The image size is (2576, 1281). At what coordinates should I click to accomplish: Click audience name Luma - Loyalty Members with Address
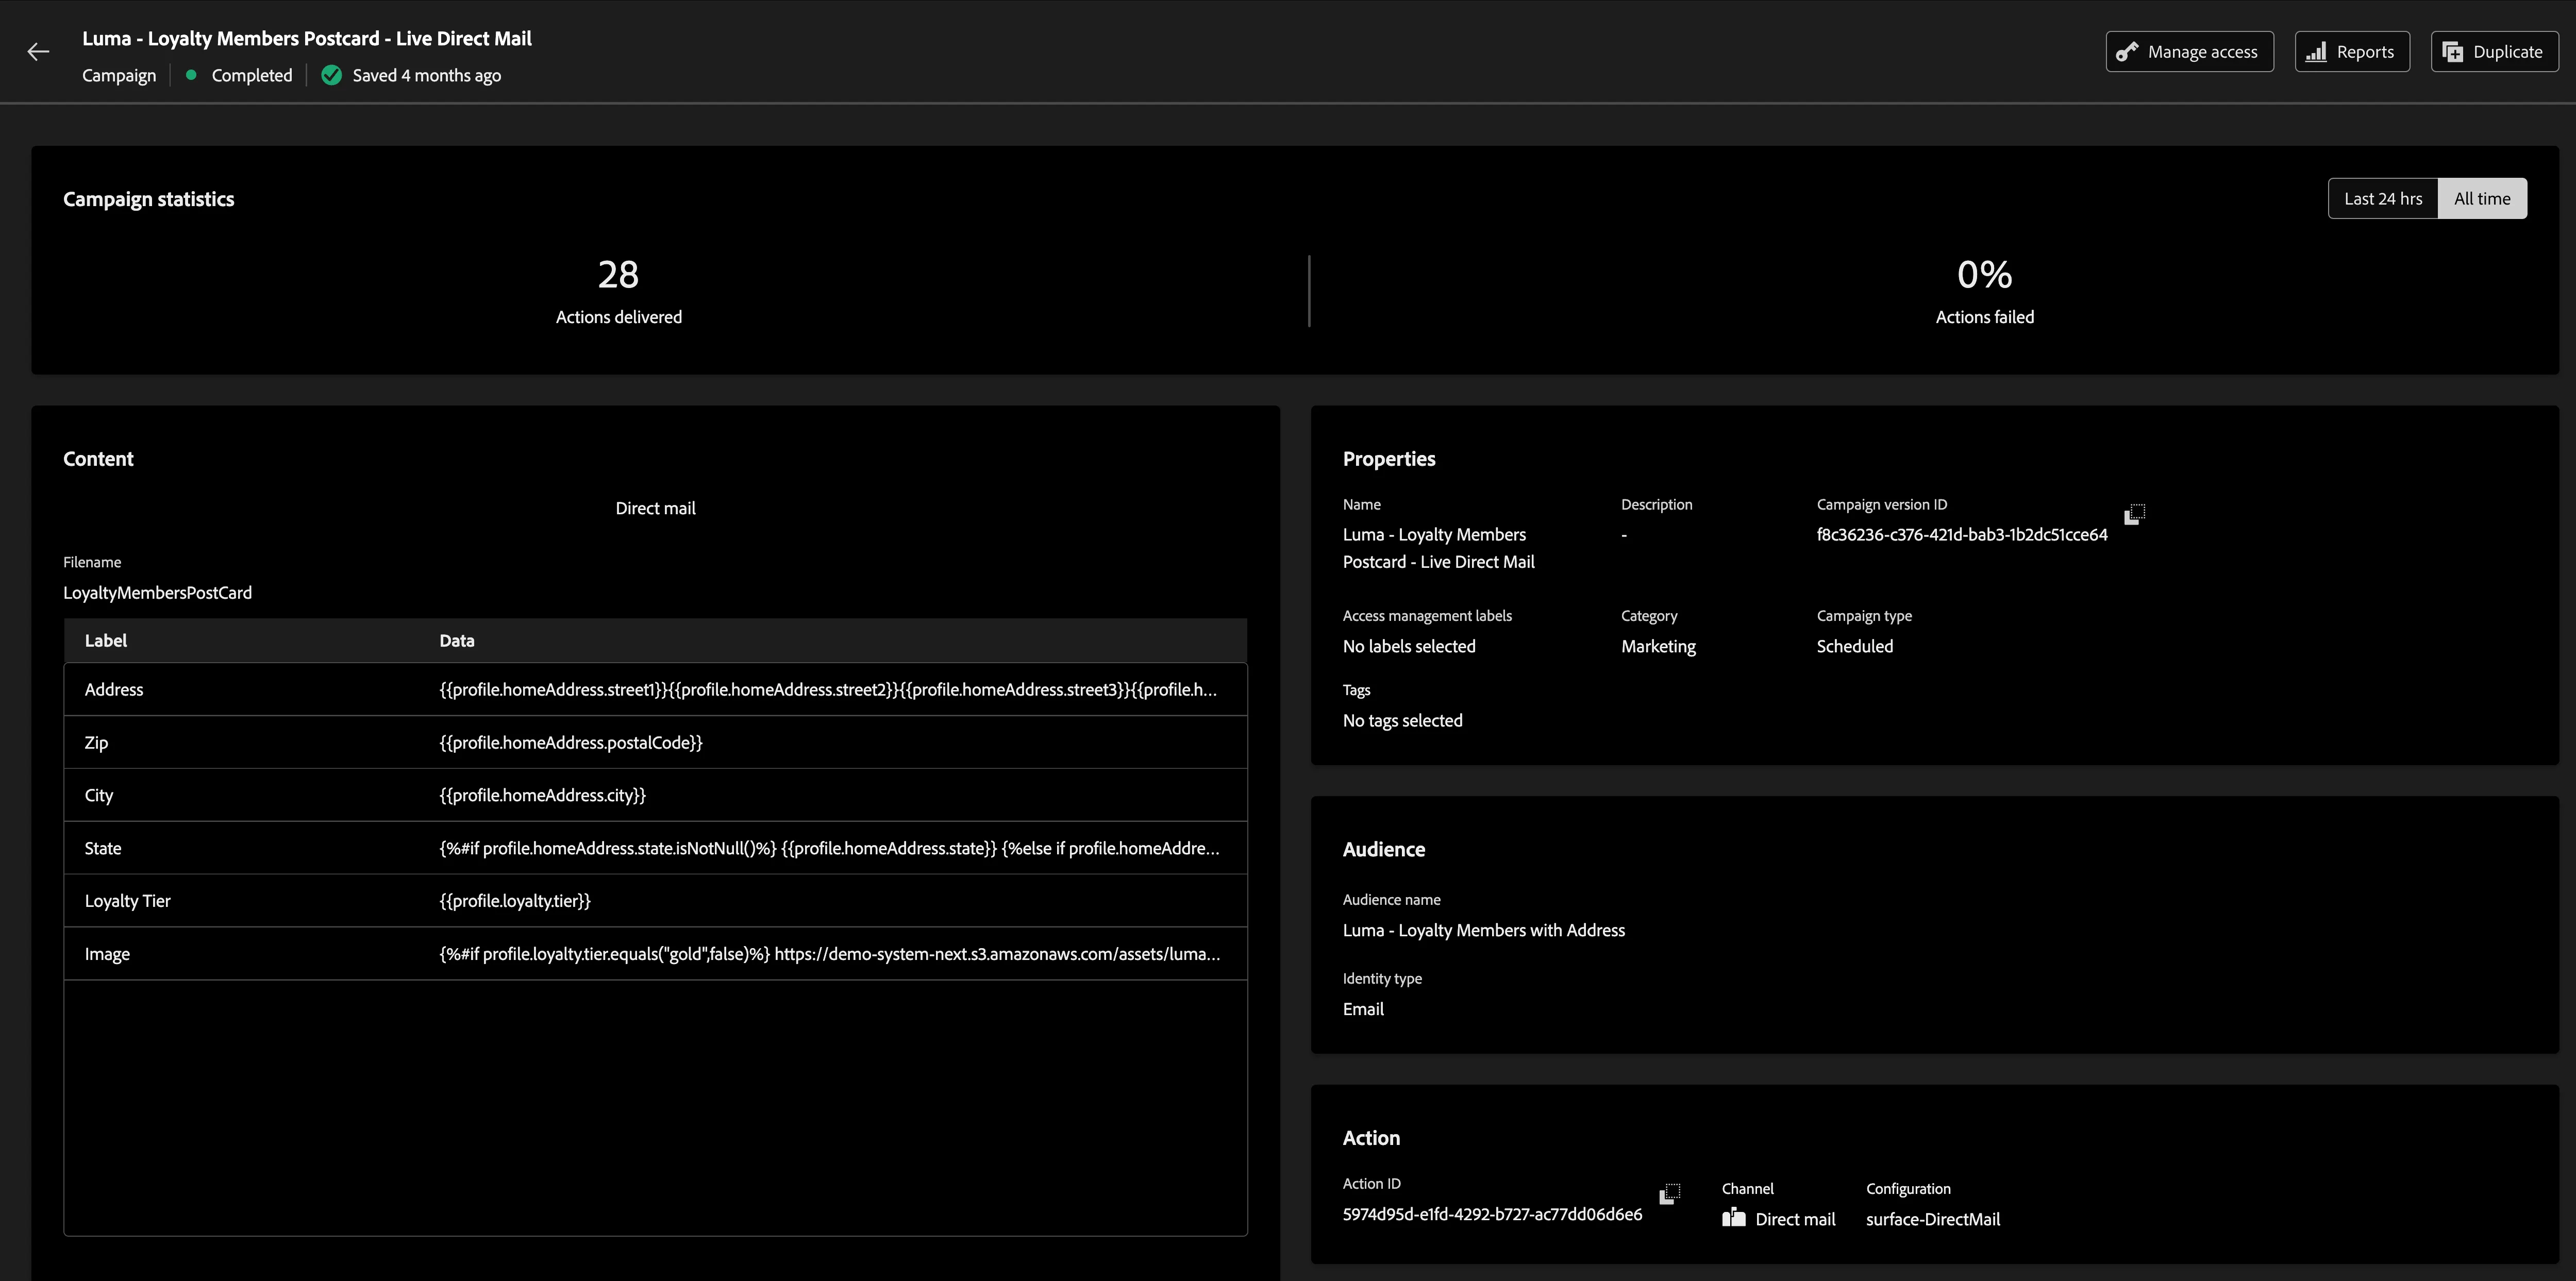[1484, 930]
